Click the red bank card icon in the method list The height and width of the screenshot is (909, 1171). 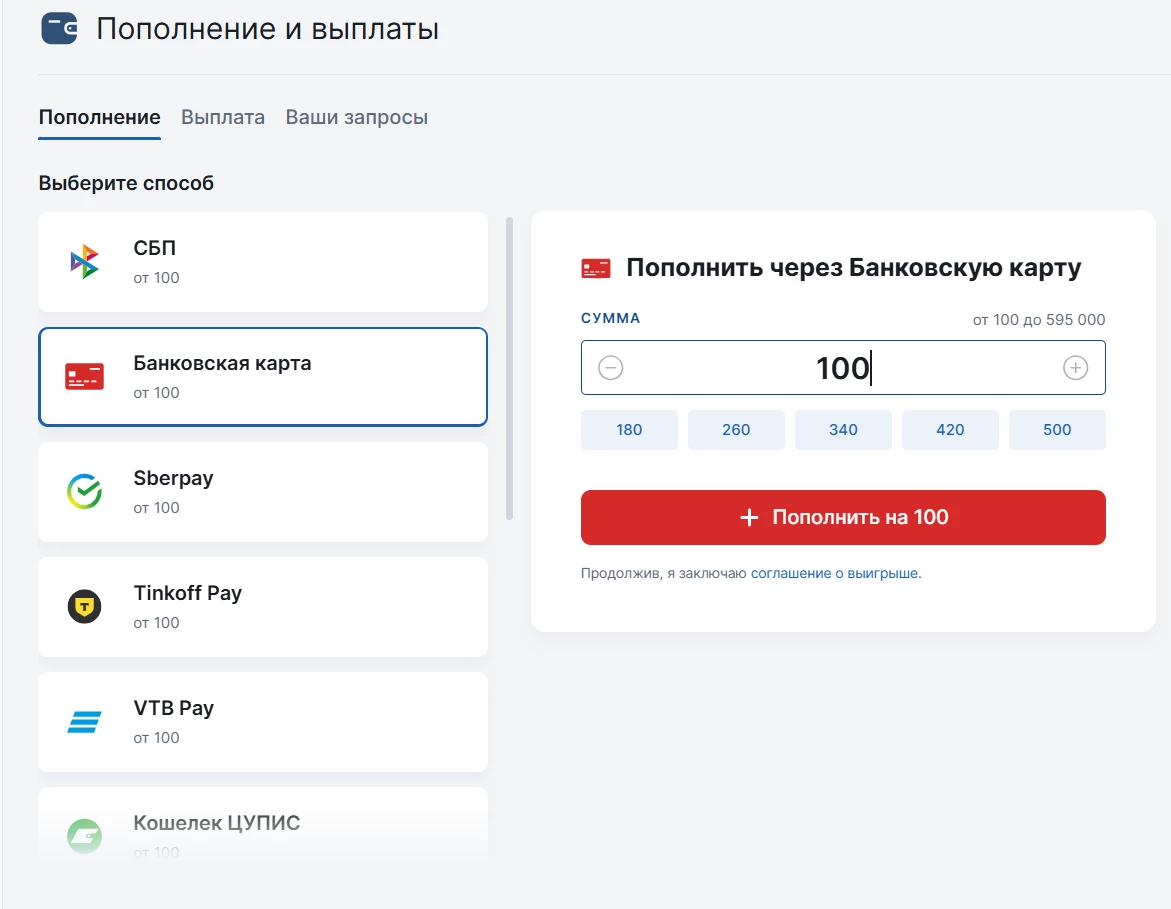click(x=84, y=376)
